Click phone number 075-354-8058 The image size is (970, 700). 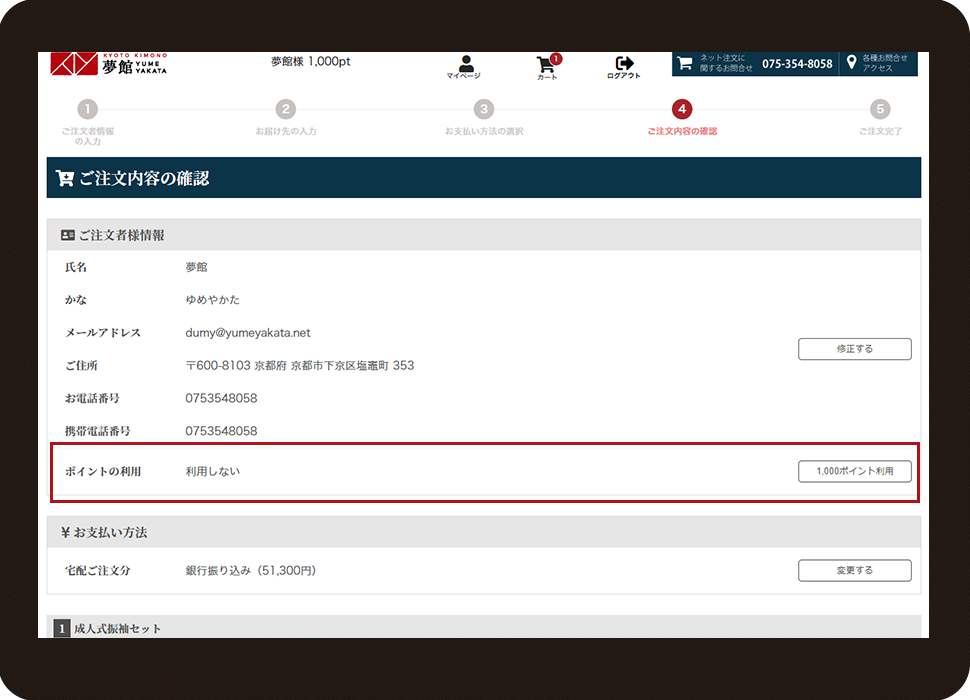click(x=797, y=64)
